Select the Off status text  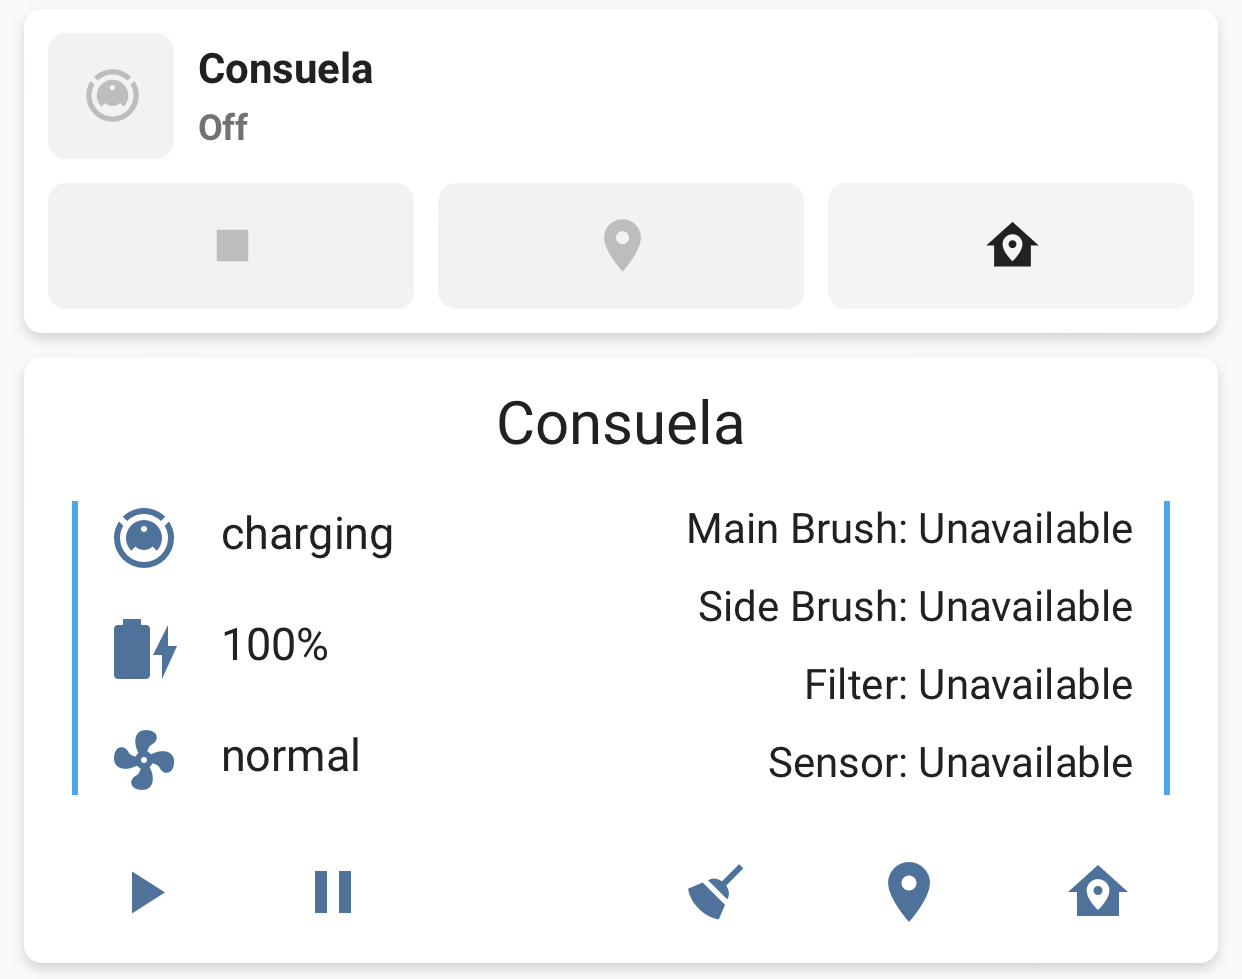(x=222, y=128)
